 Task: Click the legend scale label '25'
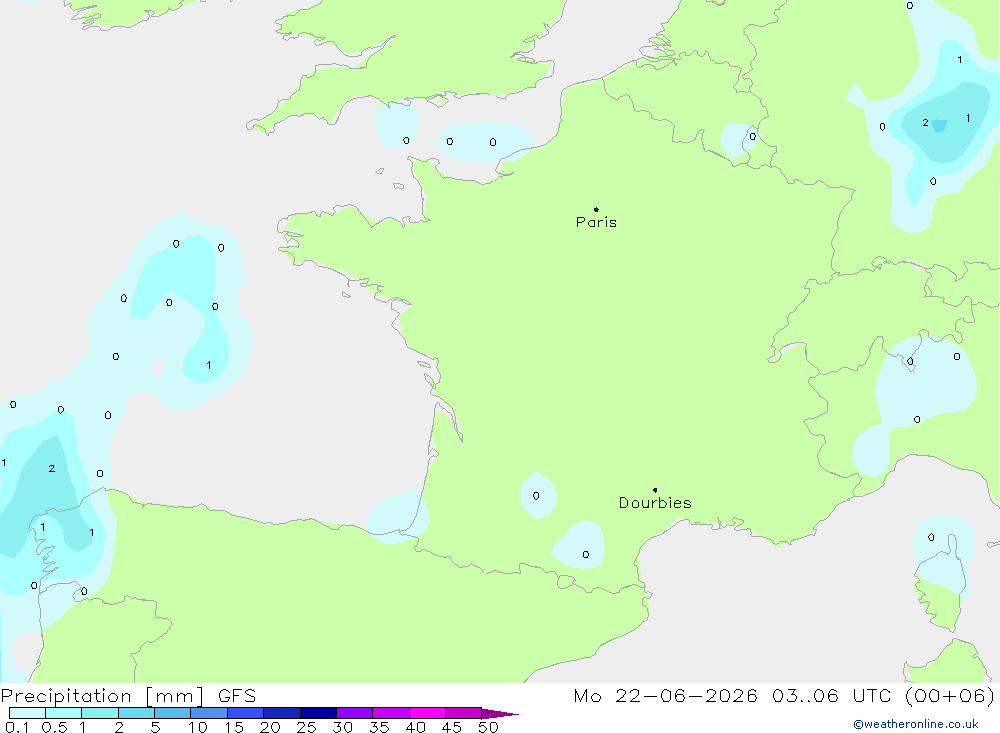coord(306,727)
